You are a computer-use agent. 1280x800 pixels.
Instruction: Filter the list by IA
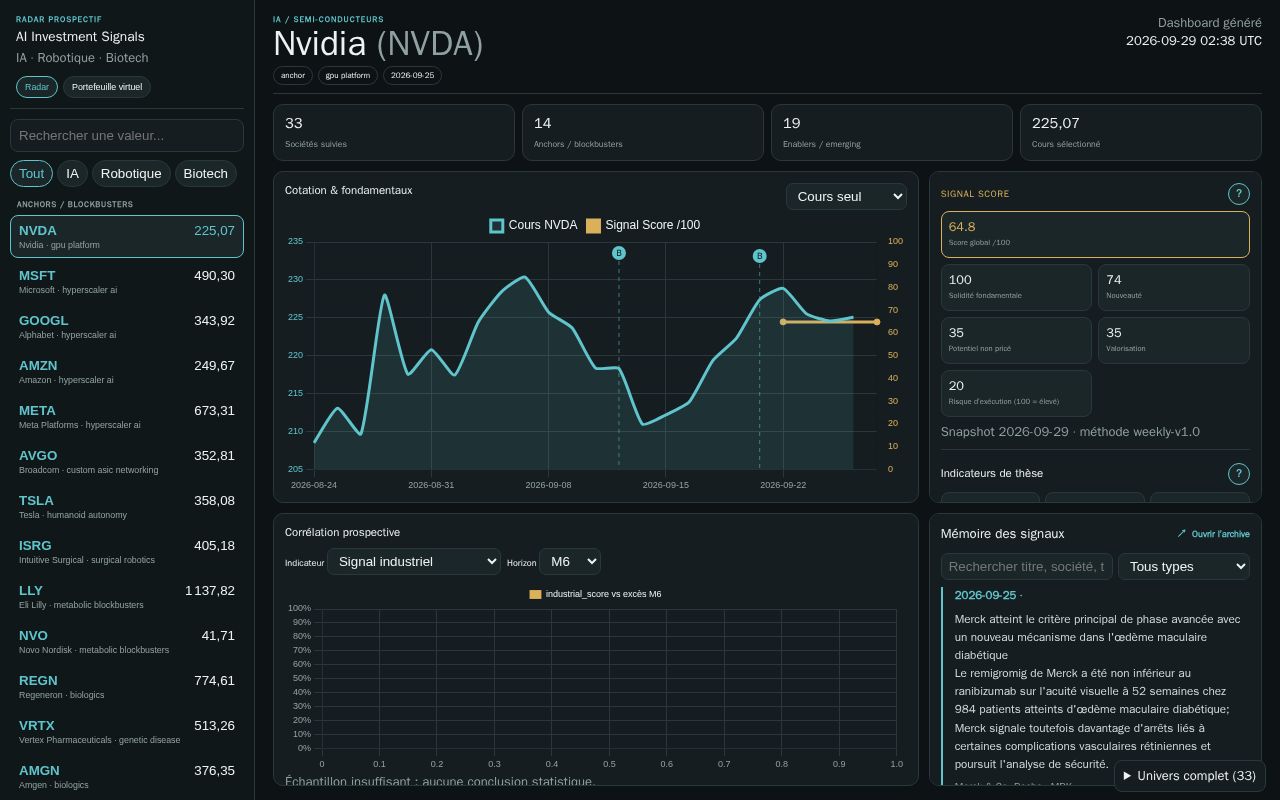point(72,174)
